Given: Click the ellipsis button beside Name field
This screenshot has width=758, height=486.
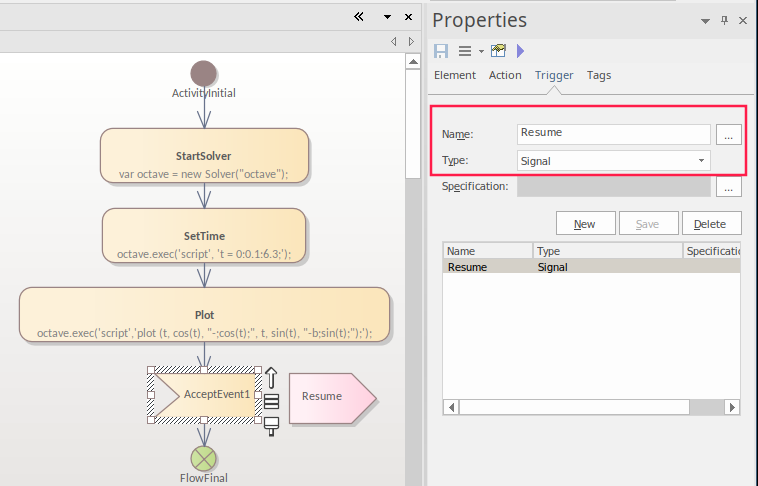Looking at the screenshot, I should point(728,133).
